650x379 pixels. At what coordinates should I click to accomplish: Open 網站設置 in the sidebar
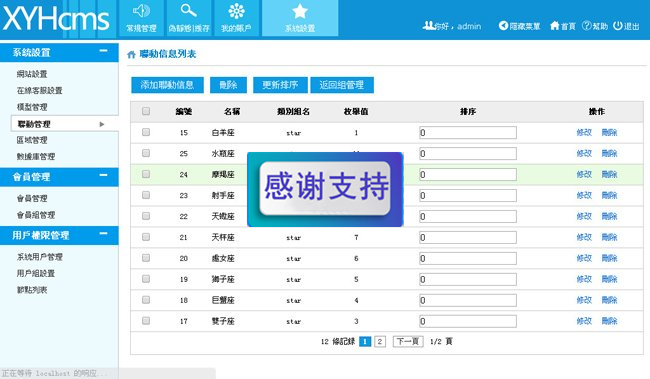[x=32, y=74]
